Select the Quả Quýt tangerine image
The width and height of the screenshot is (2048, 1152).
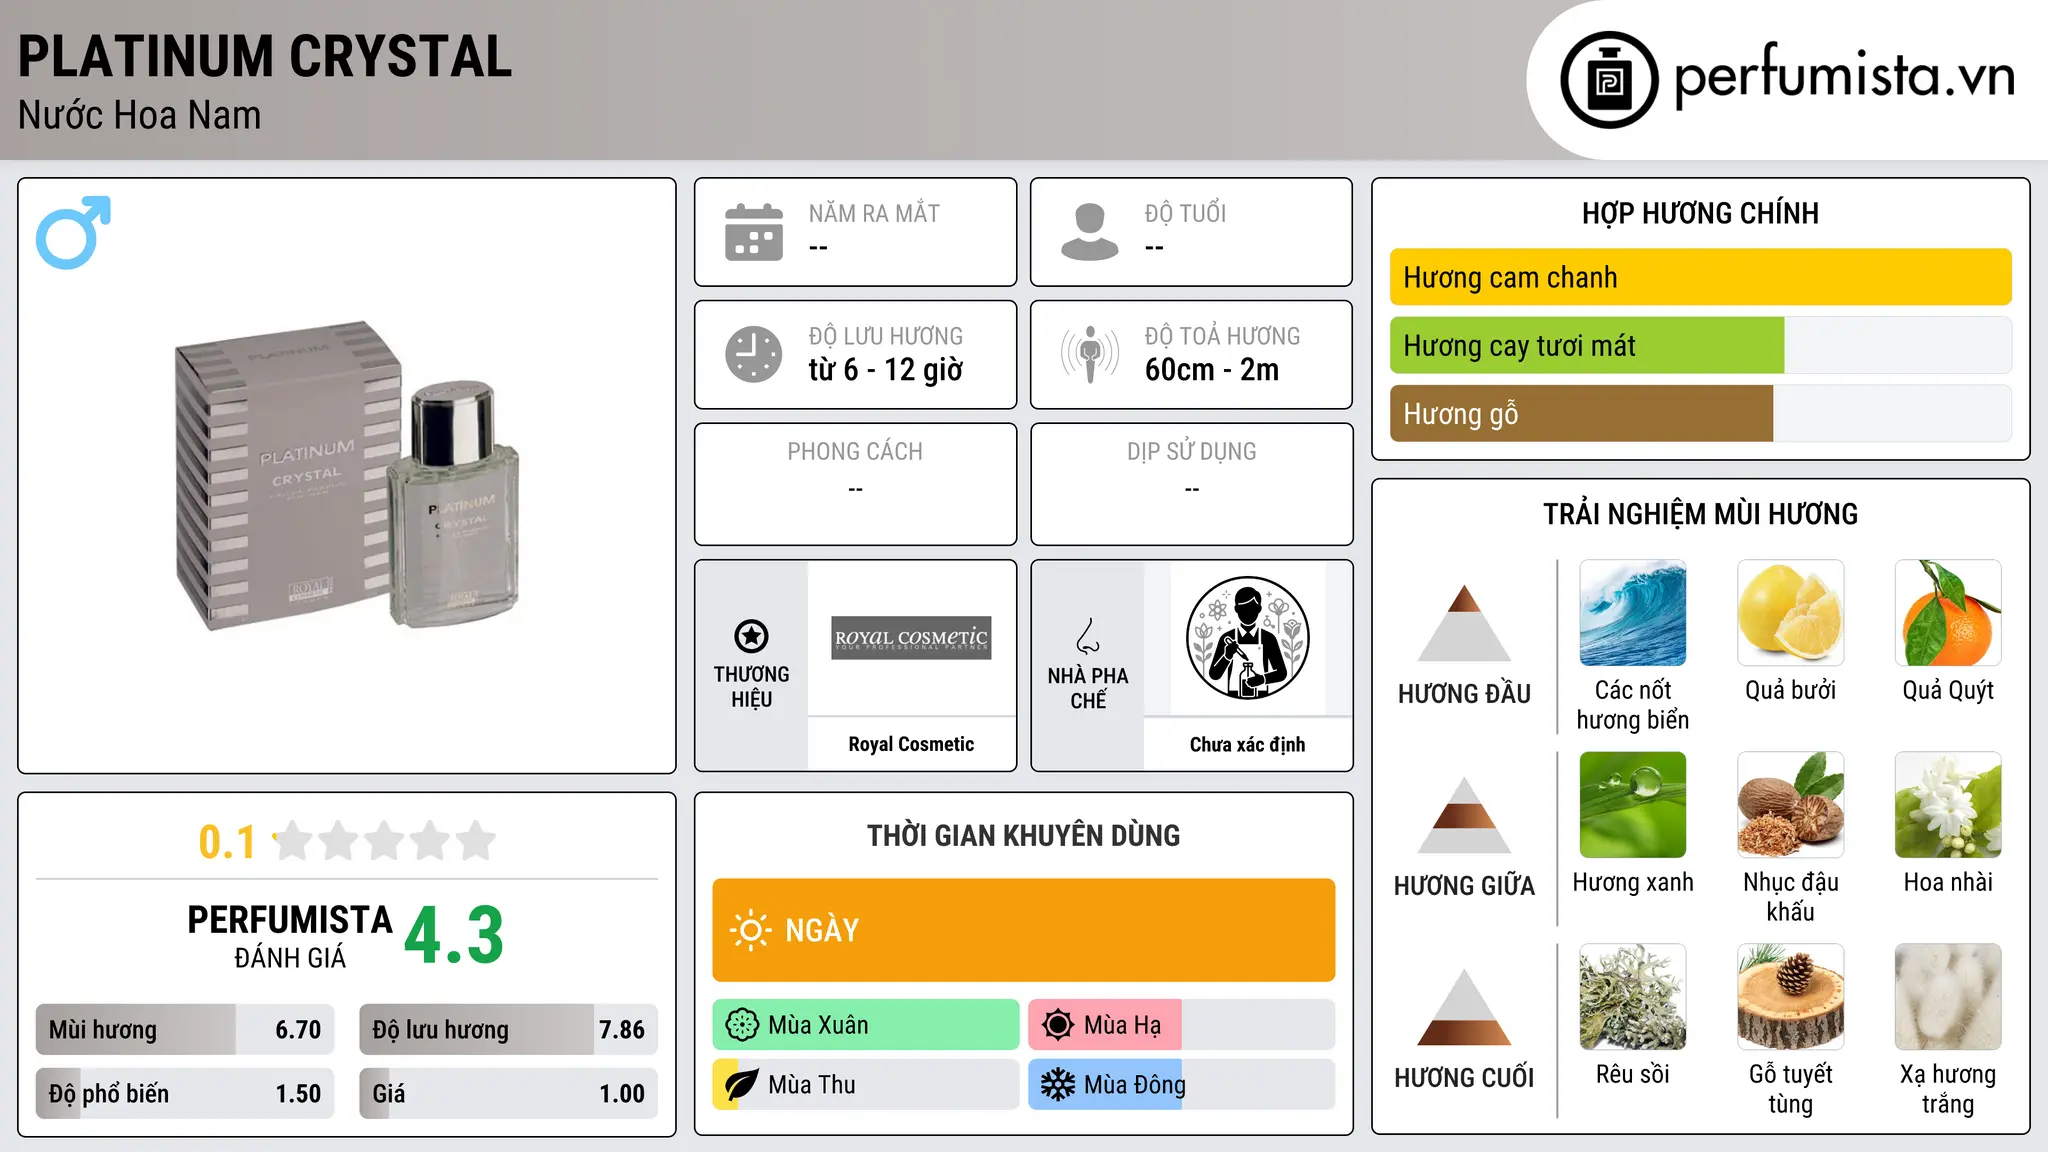pyautogui.click(x=1948, y=613)
